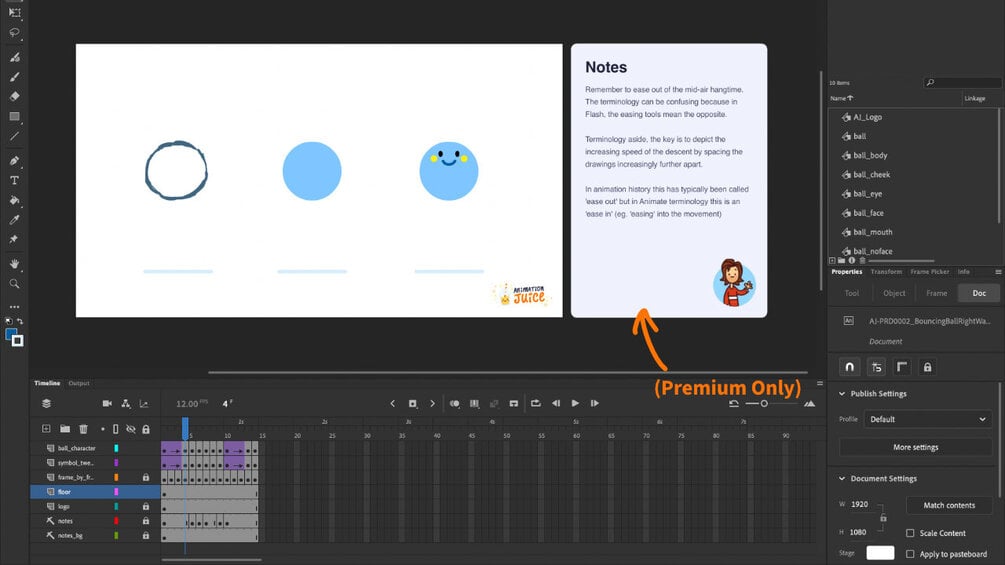Click the add camera icon in Timeline
The height and width of the screenshot is (565, 1005).
pos(107,403)
